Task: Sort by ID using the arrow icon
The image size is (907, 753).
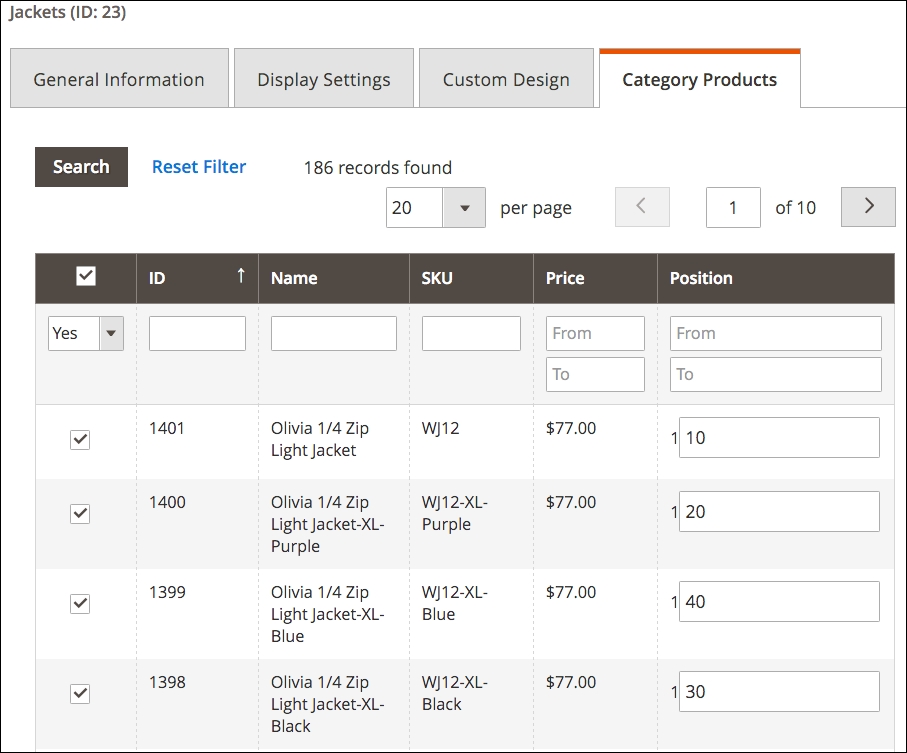Action: click(x=240, y=277)
